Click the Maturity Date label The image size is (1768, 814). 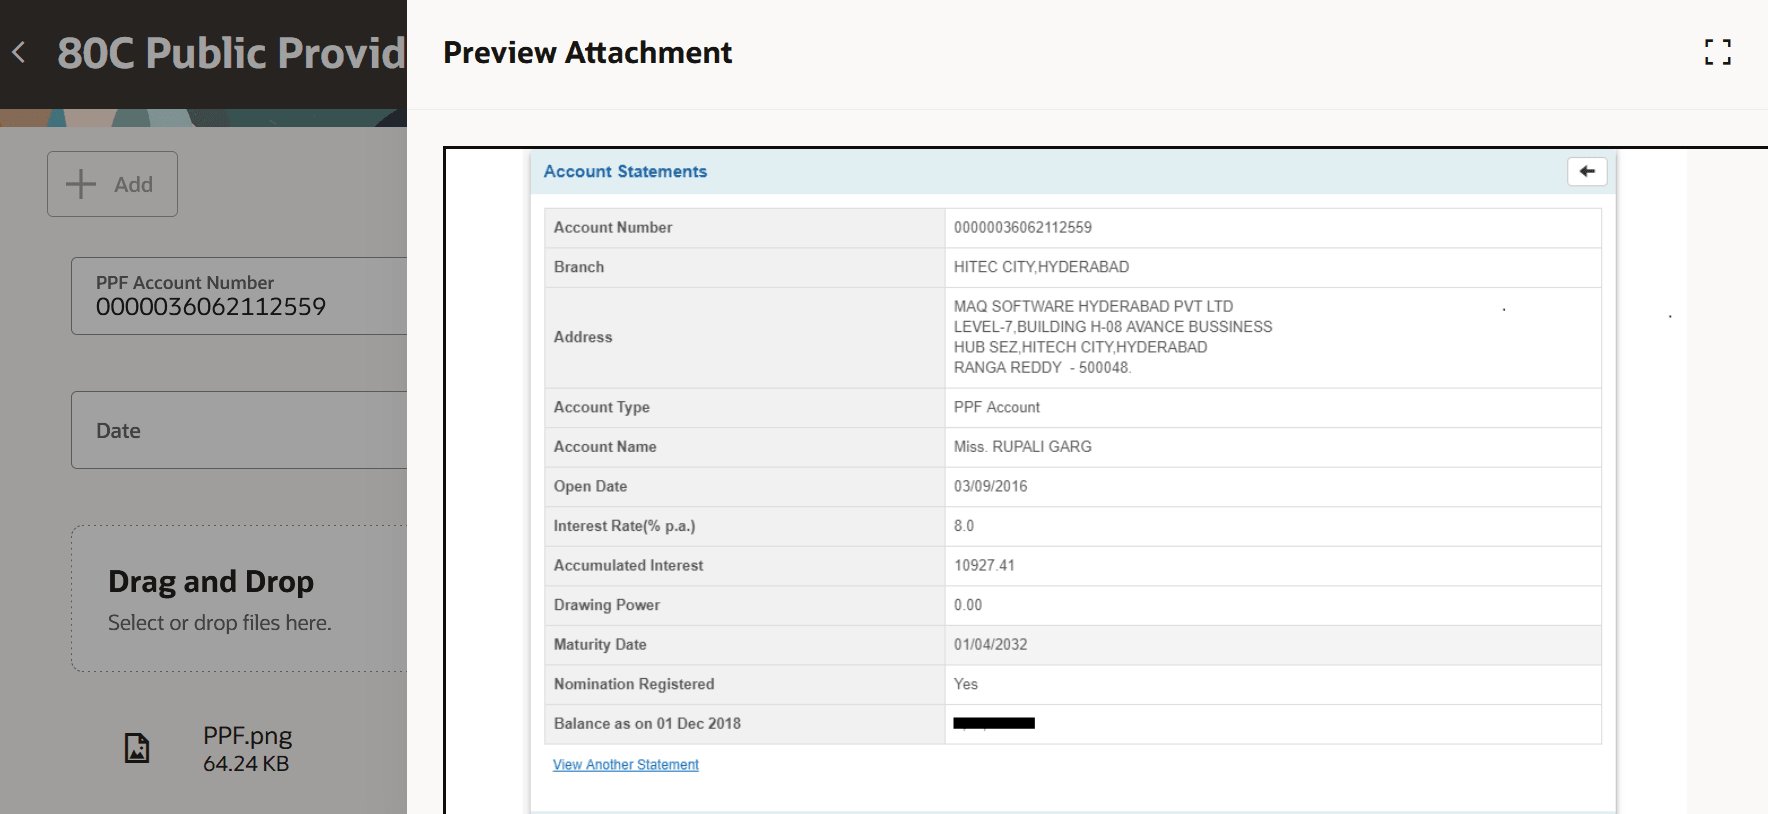(600, 644)
